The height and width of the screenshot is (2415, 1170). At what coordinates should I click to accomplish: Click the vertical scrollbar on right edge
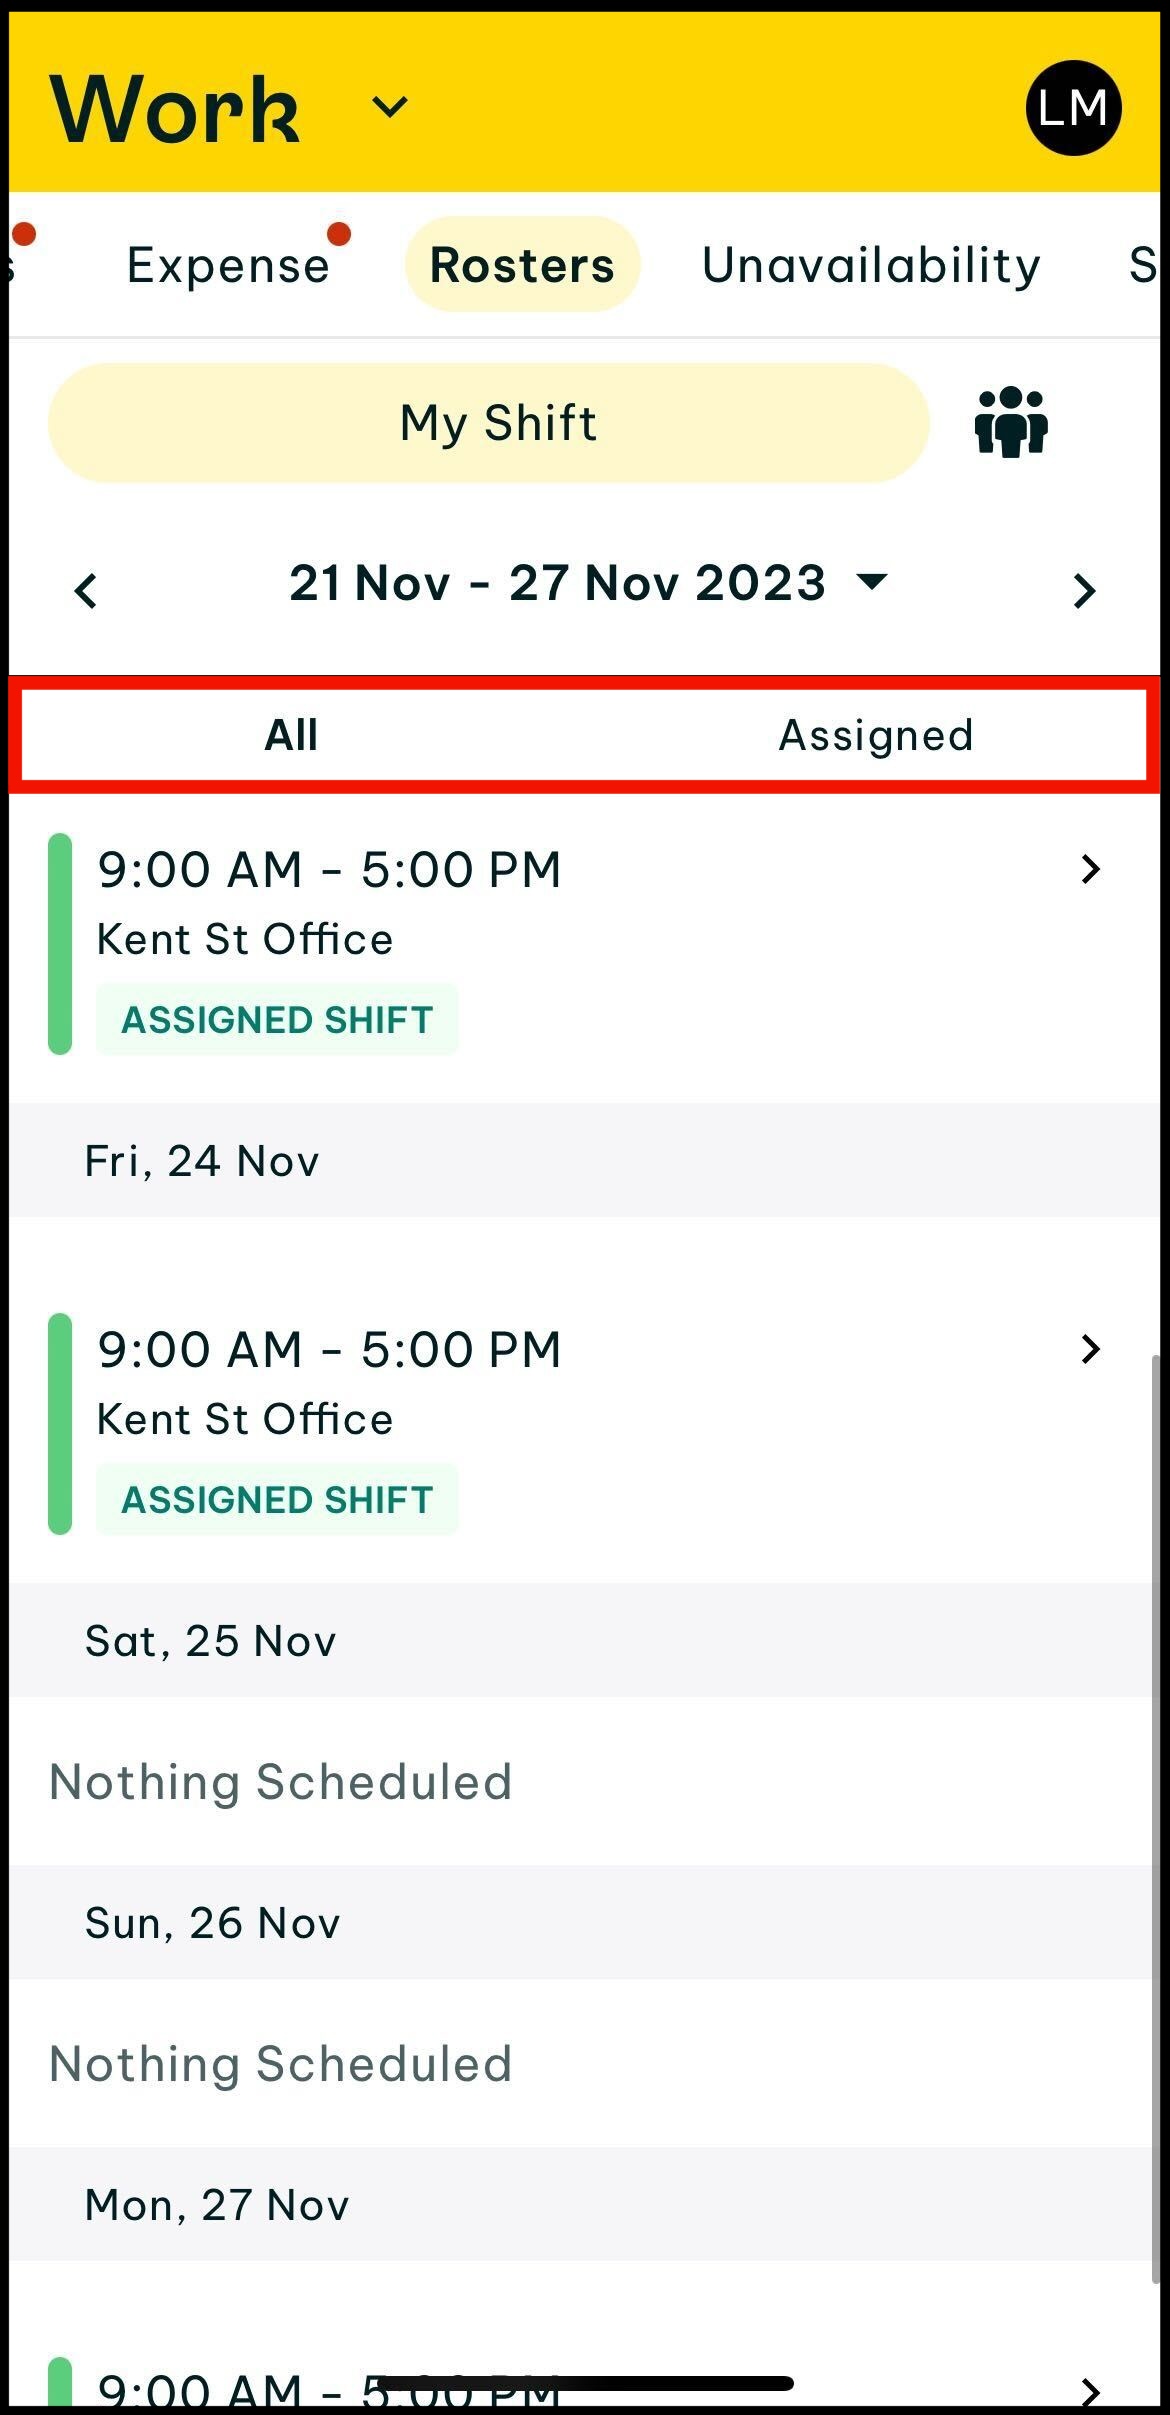click(x=1157, y=1800)
